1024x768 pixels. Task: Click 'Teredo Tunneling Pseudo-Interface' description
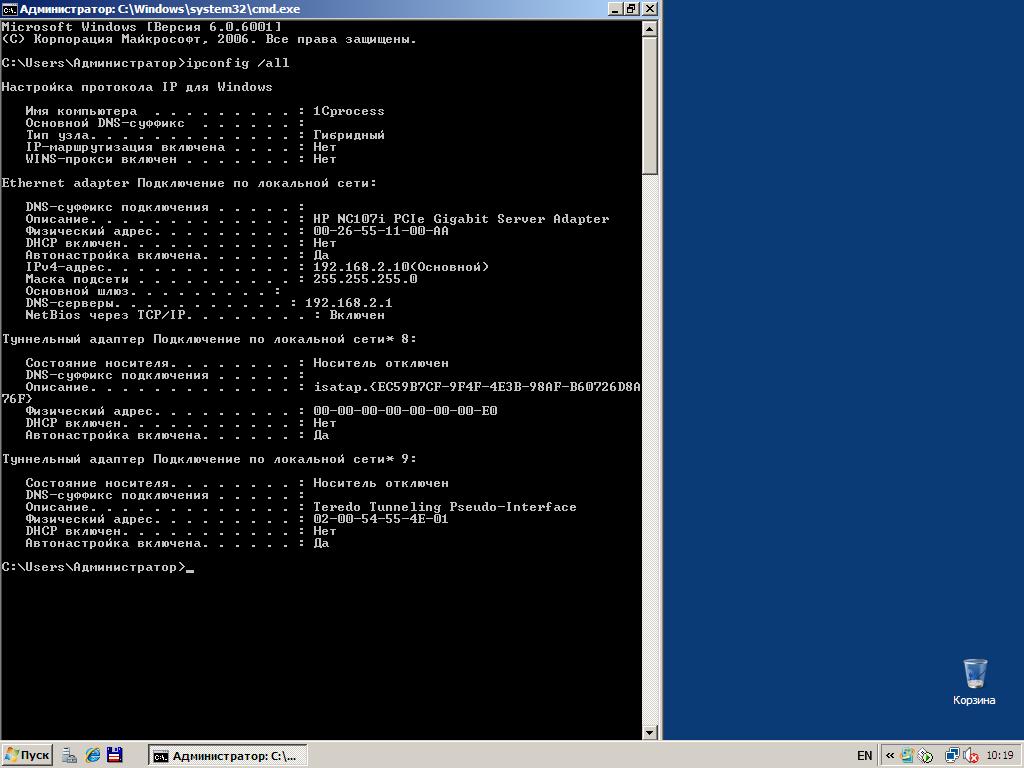[445, 507]
